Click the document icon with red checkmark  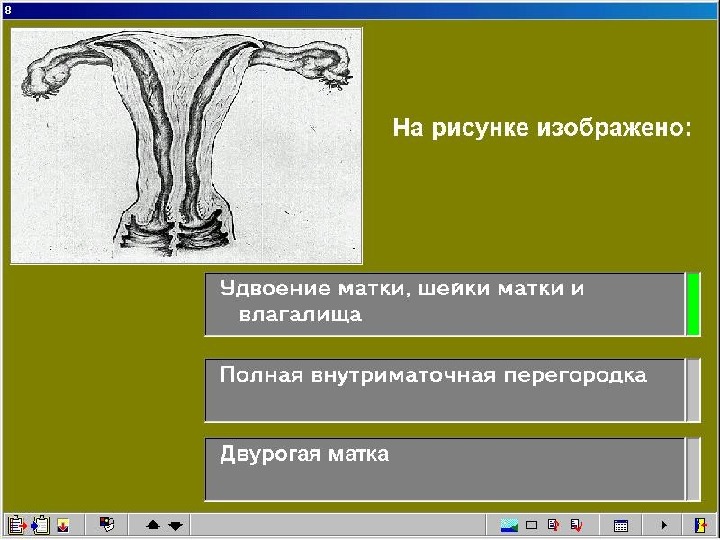pos(577,525)
